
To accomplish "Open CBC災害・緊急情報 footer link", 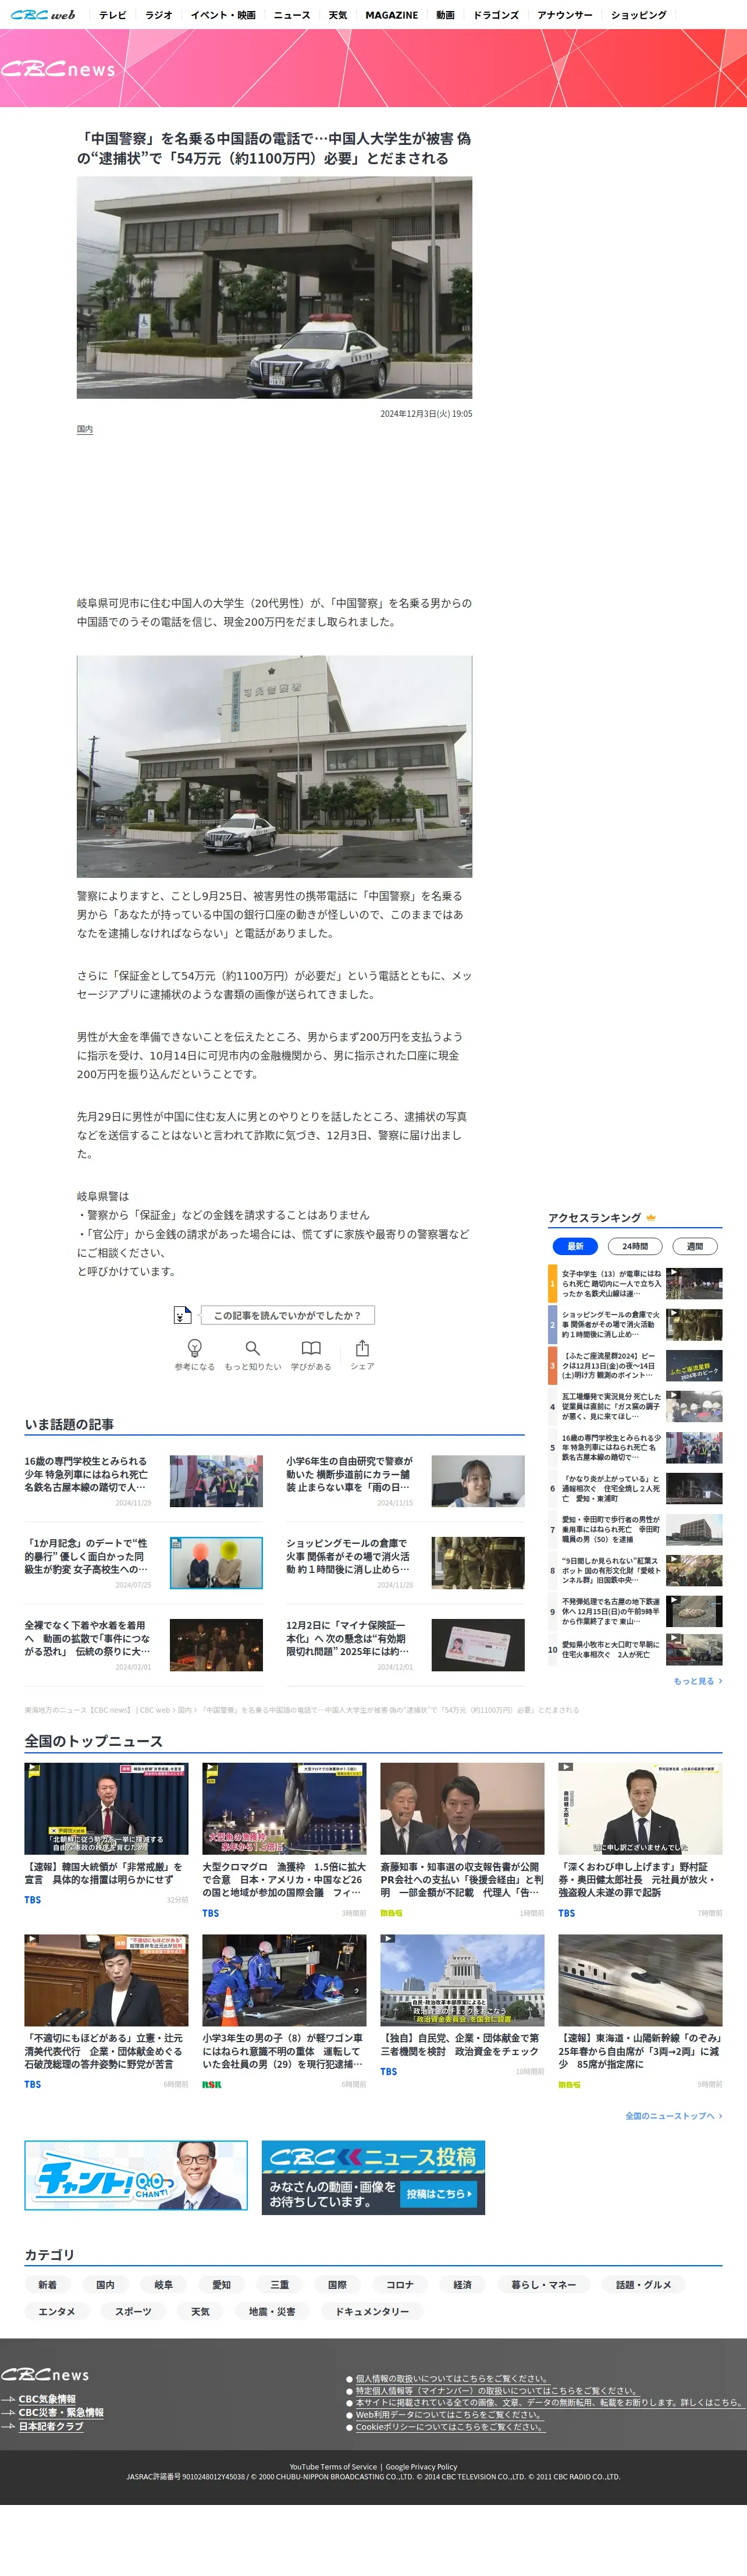I will pos(61,2413).
